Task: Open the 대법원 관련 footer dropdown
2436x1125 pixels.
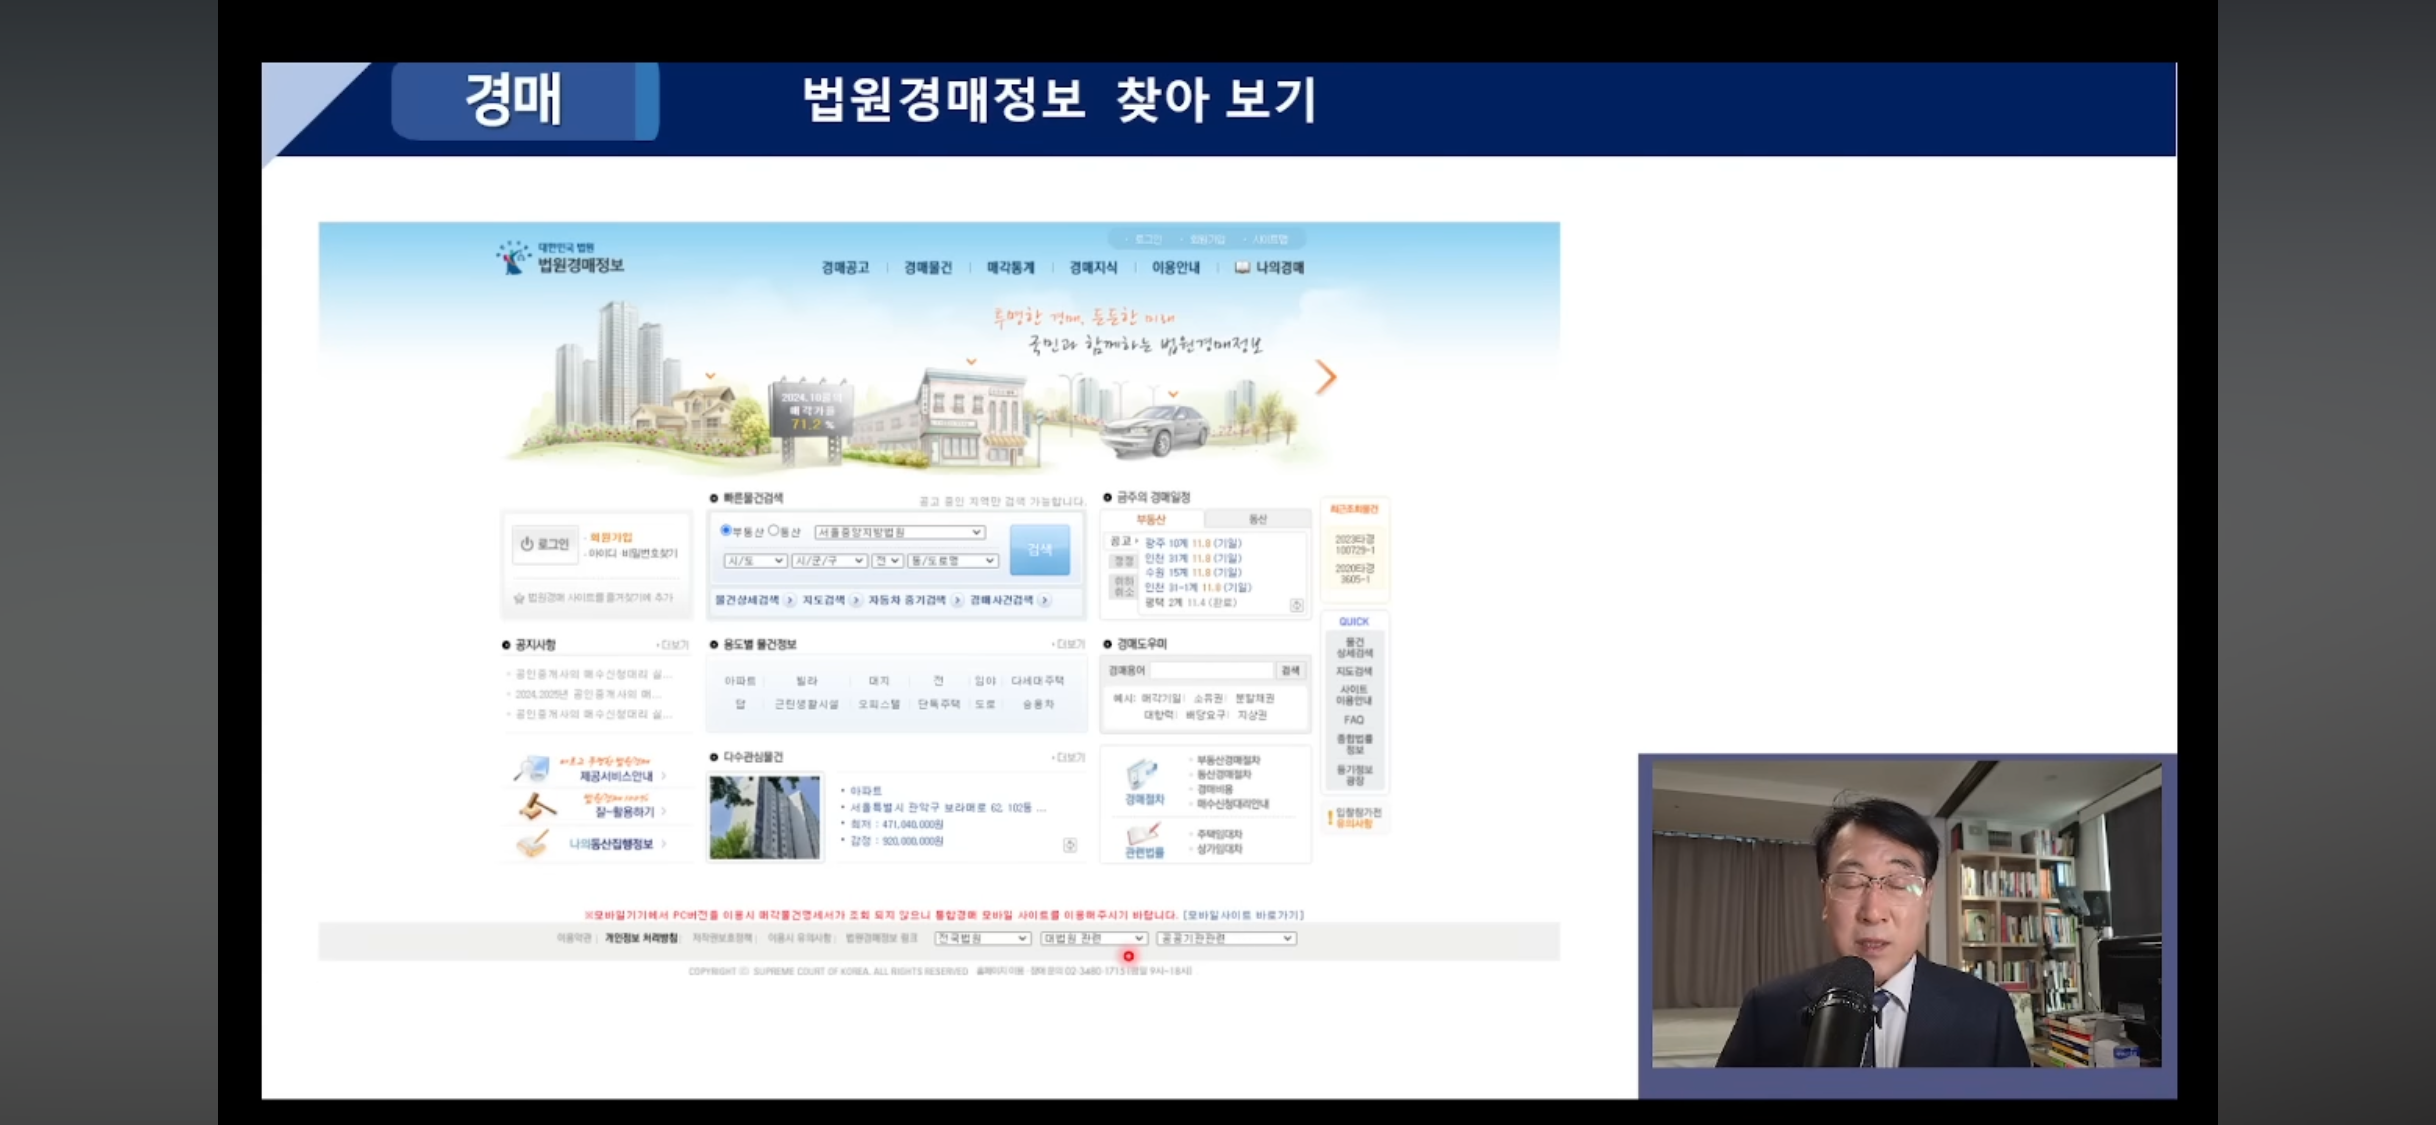Action: point(1093,938)
